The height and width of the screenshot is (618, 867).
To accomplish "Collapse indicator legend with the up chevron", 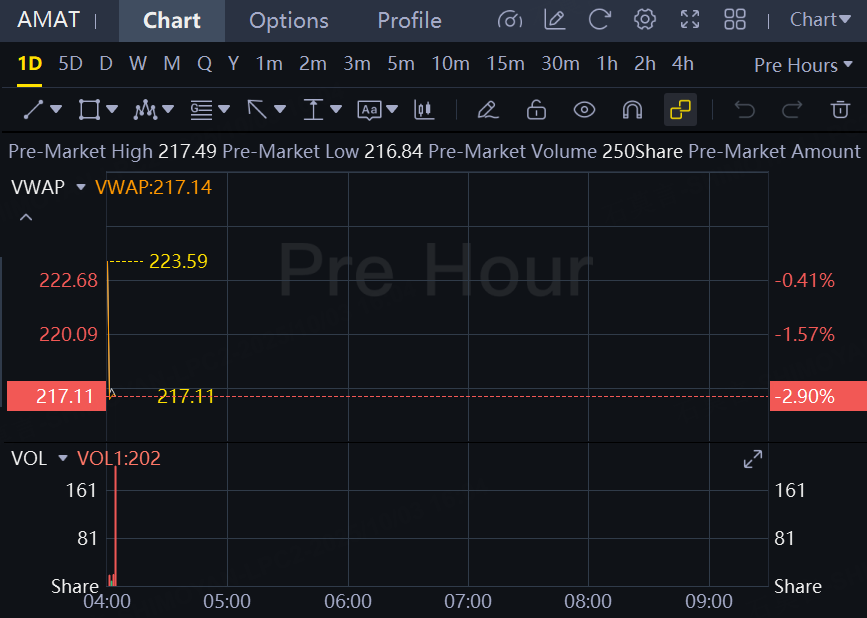I will point(26,217).
